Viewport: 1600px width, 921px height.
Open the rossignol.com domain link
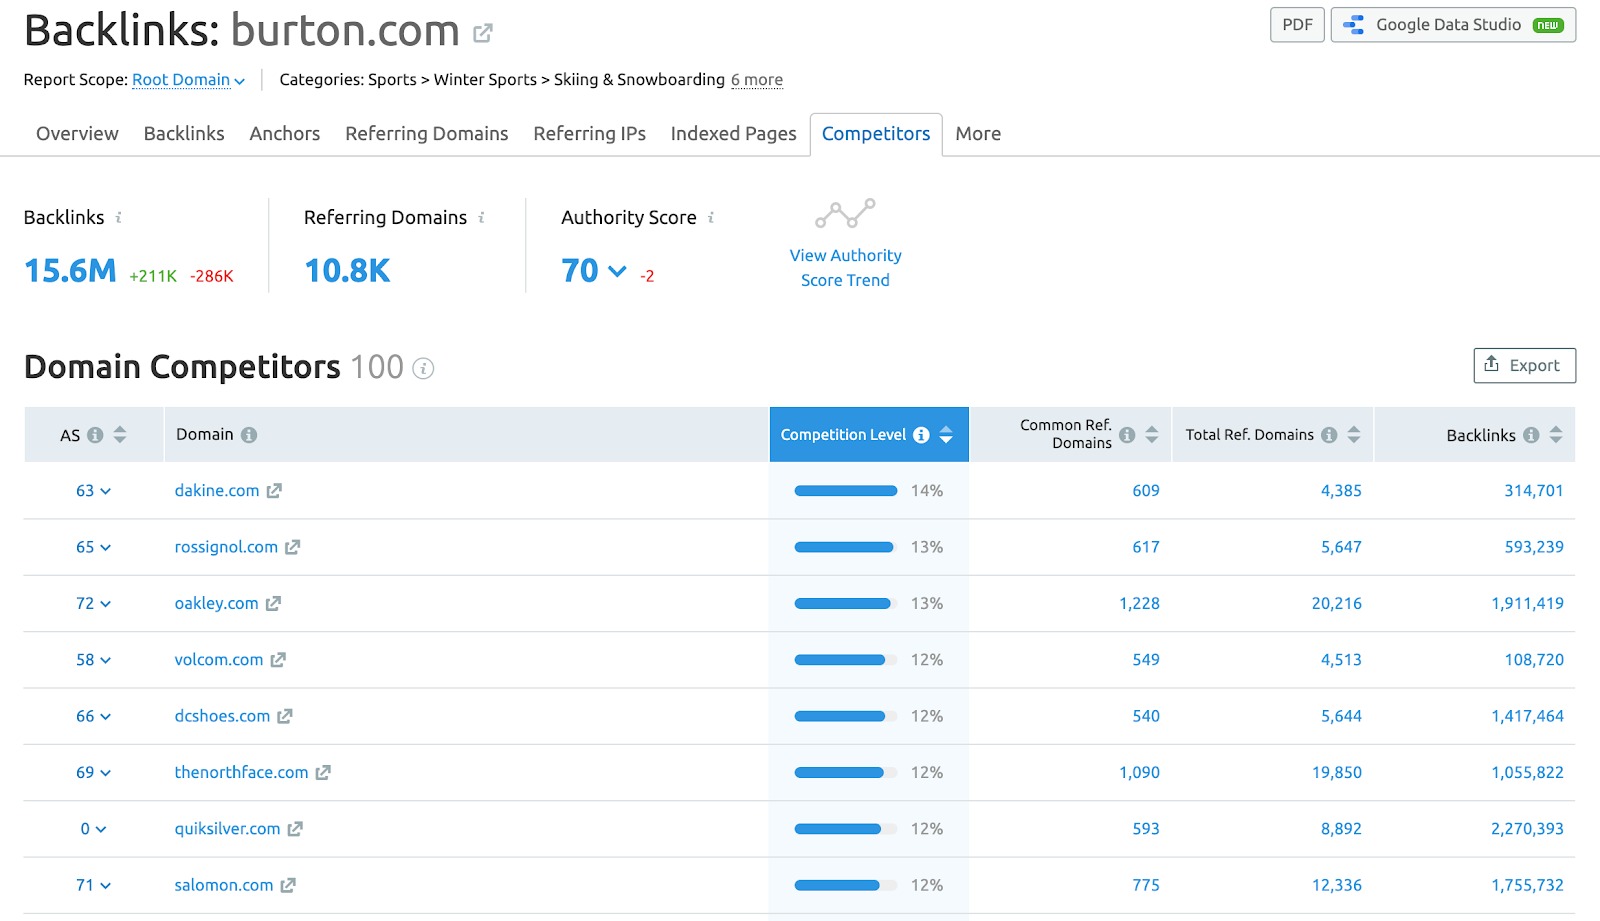[x=226, y=547]
